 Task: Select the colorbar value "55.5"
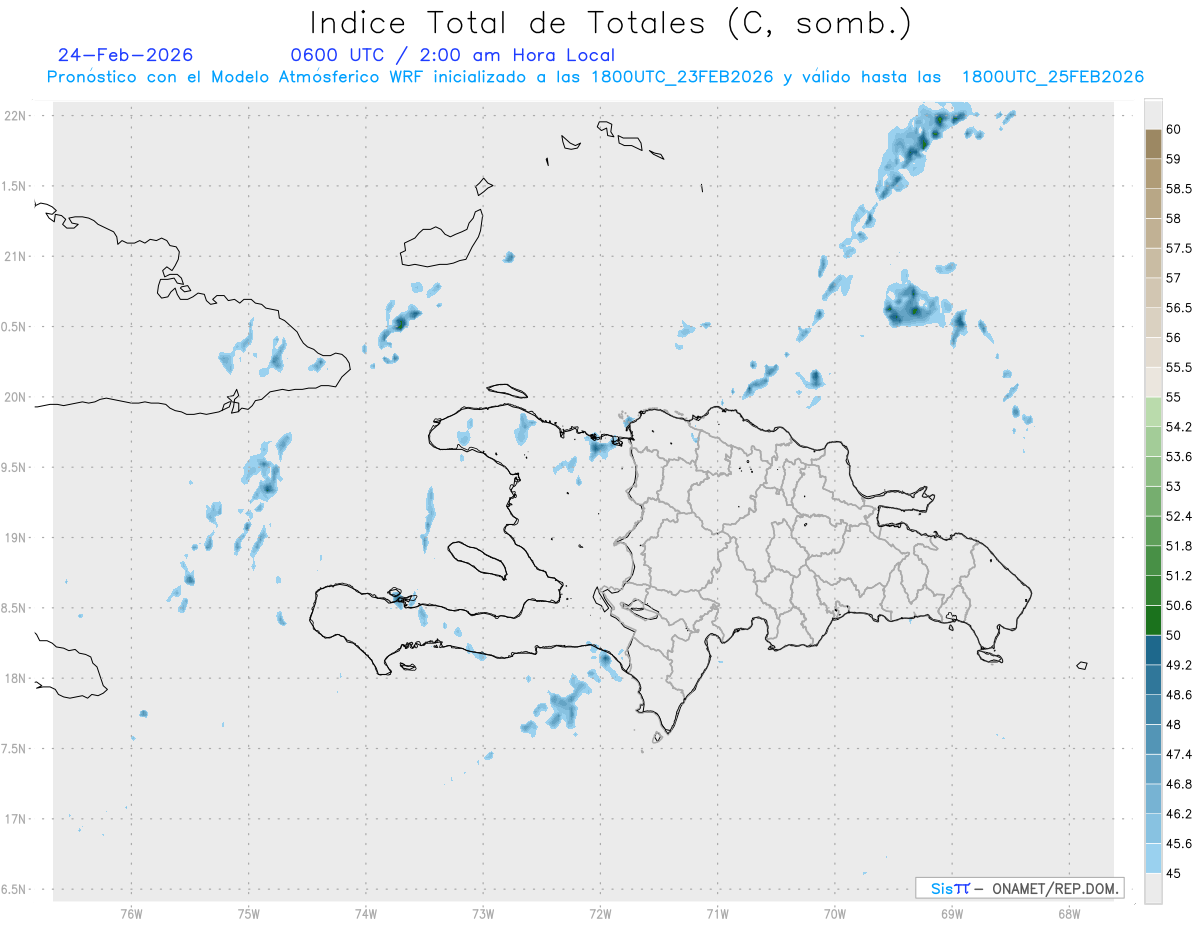pyautogui.click(x=1179, y=367)
